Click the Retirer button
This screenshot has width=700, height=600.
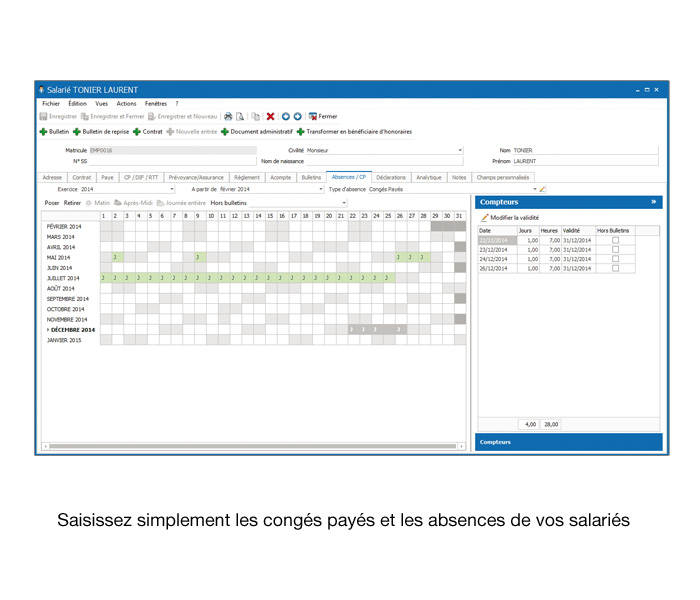pyautogui.click(x=72, y=203)
